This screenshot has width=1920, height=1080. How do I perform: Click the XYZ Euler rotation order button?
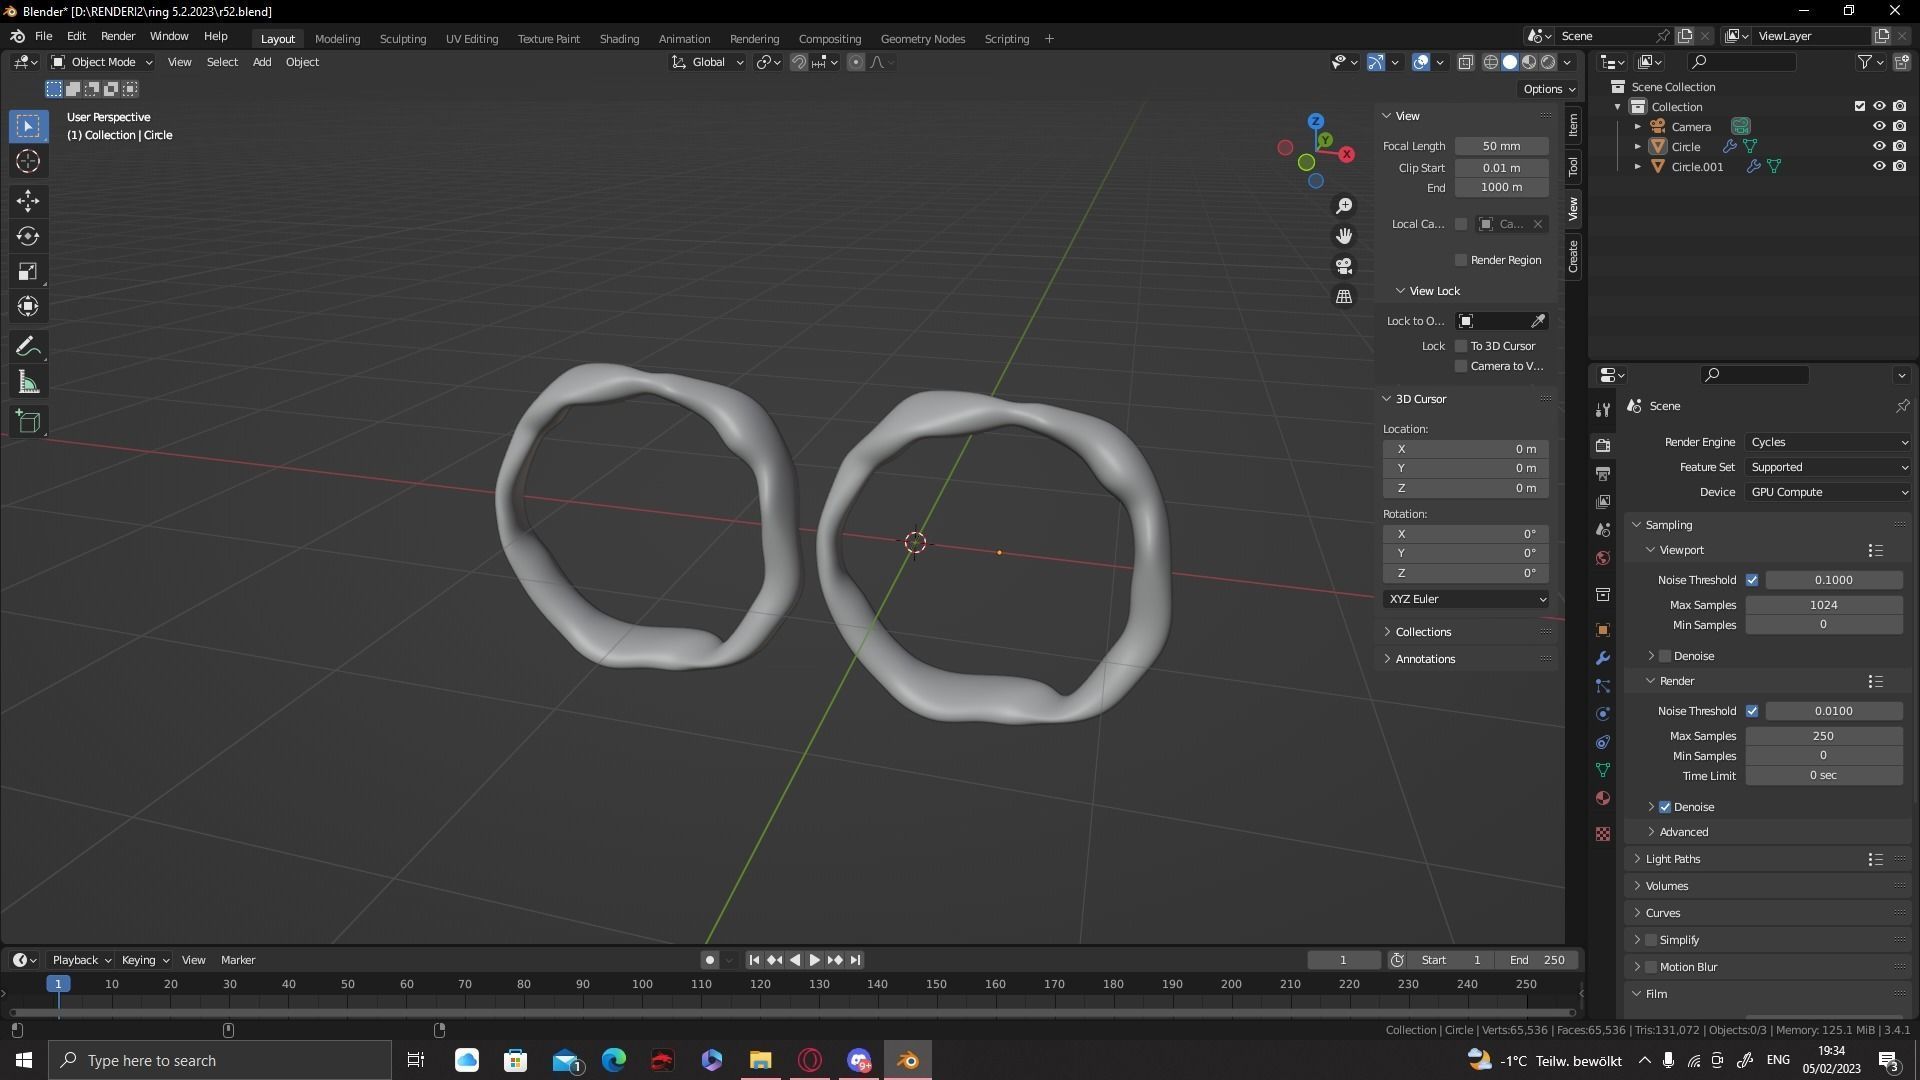pyautogui.click(x=1465, y=599)
